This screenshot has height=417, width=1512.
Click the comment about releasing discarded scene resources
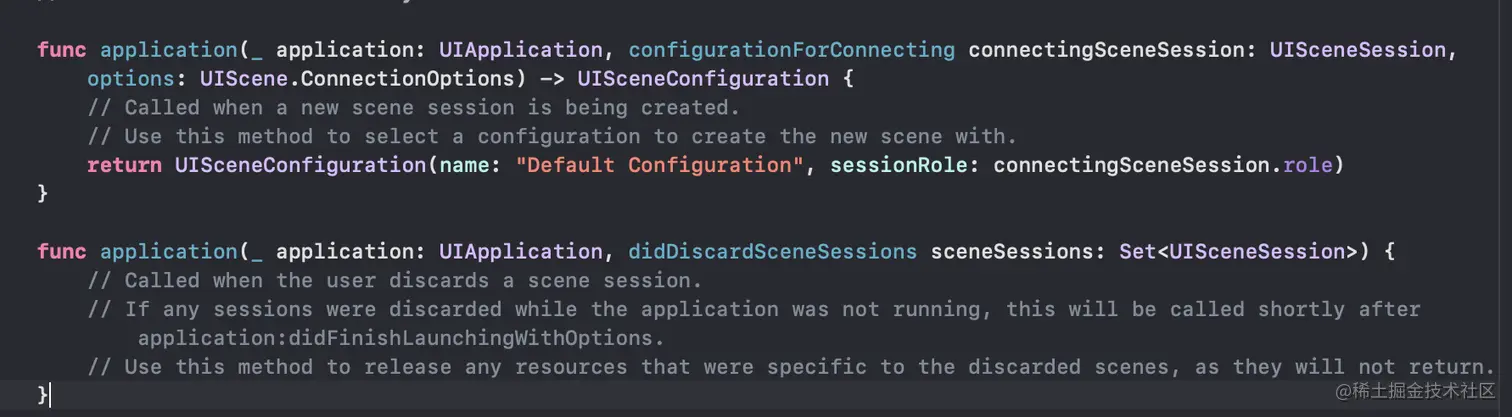tap(790, 367)
